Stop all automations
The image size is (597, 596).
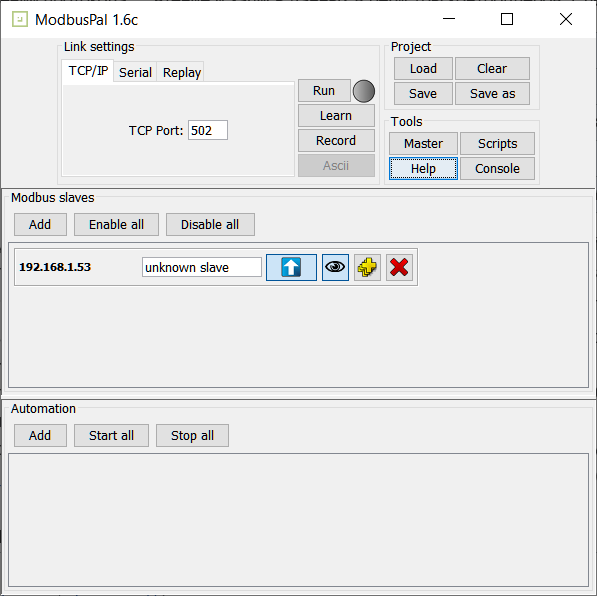(x=192, y=435)
